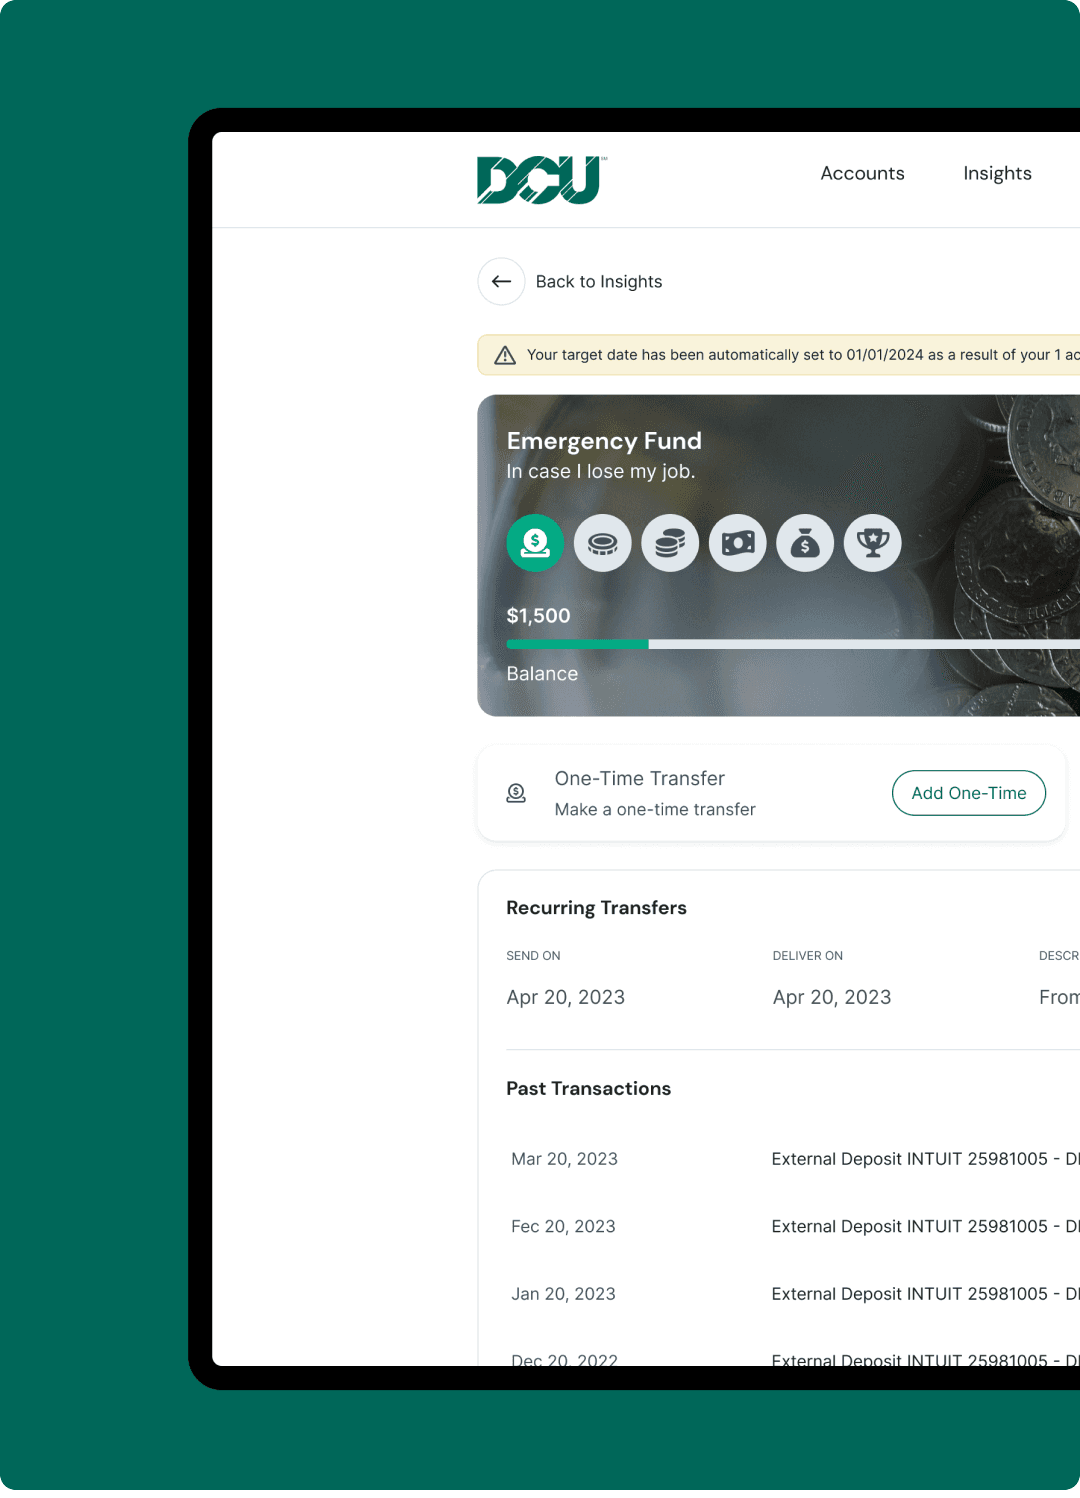Click the One-Time Transfer coin icon
Viewport: 1080px width, 1498px height.
[x=516, y=793]
